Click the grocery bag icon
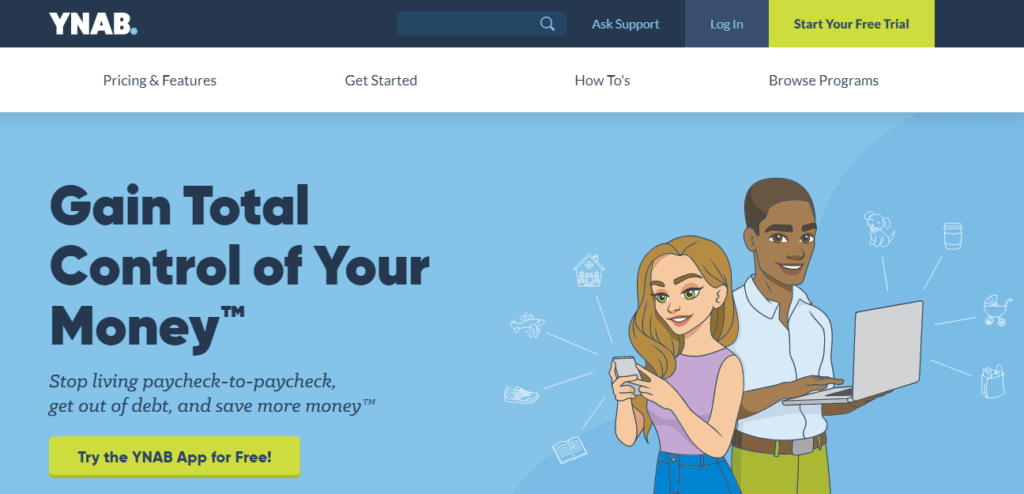The height and width of the screenshot is (494, 1024). [992, 382]
